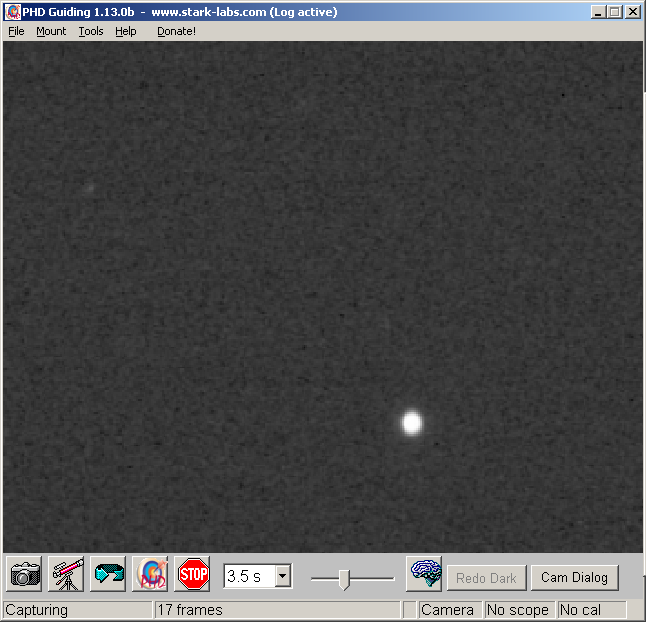
Task: Begin guiding with the PHD target icon
Action: 150,574
